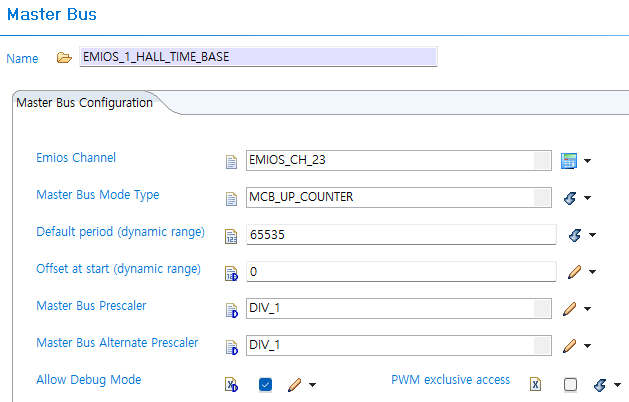Click the document icon beside Master Bus Alternate Prescaler

coord(231,347)
